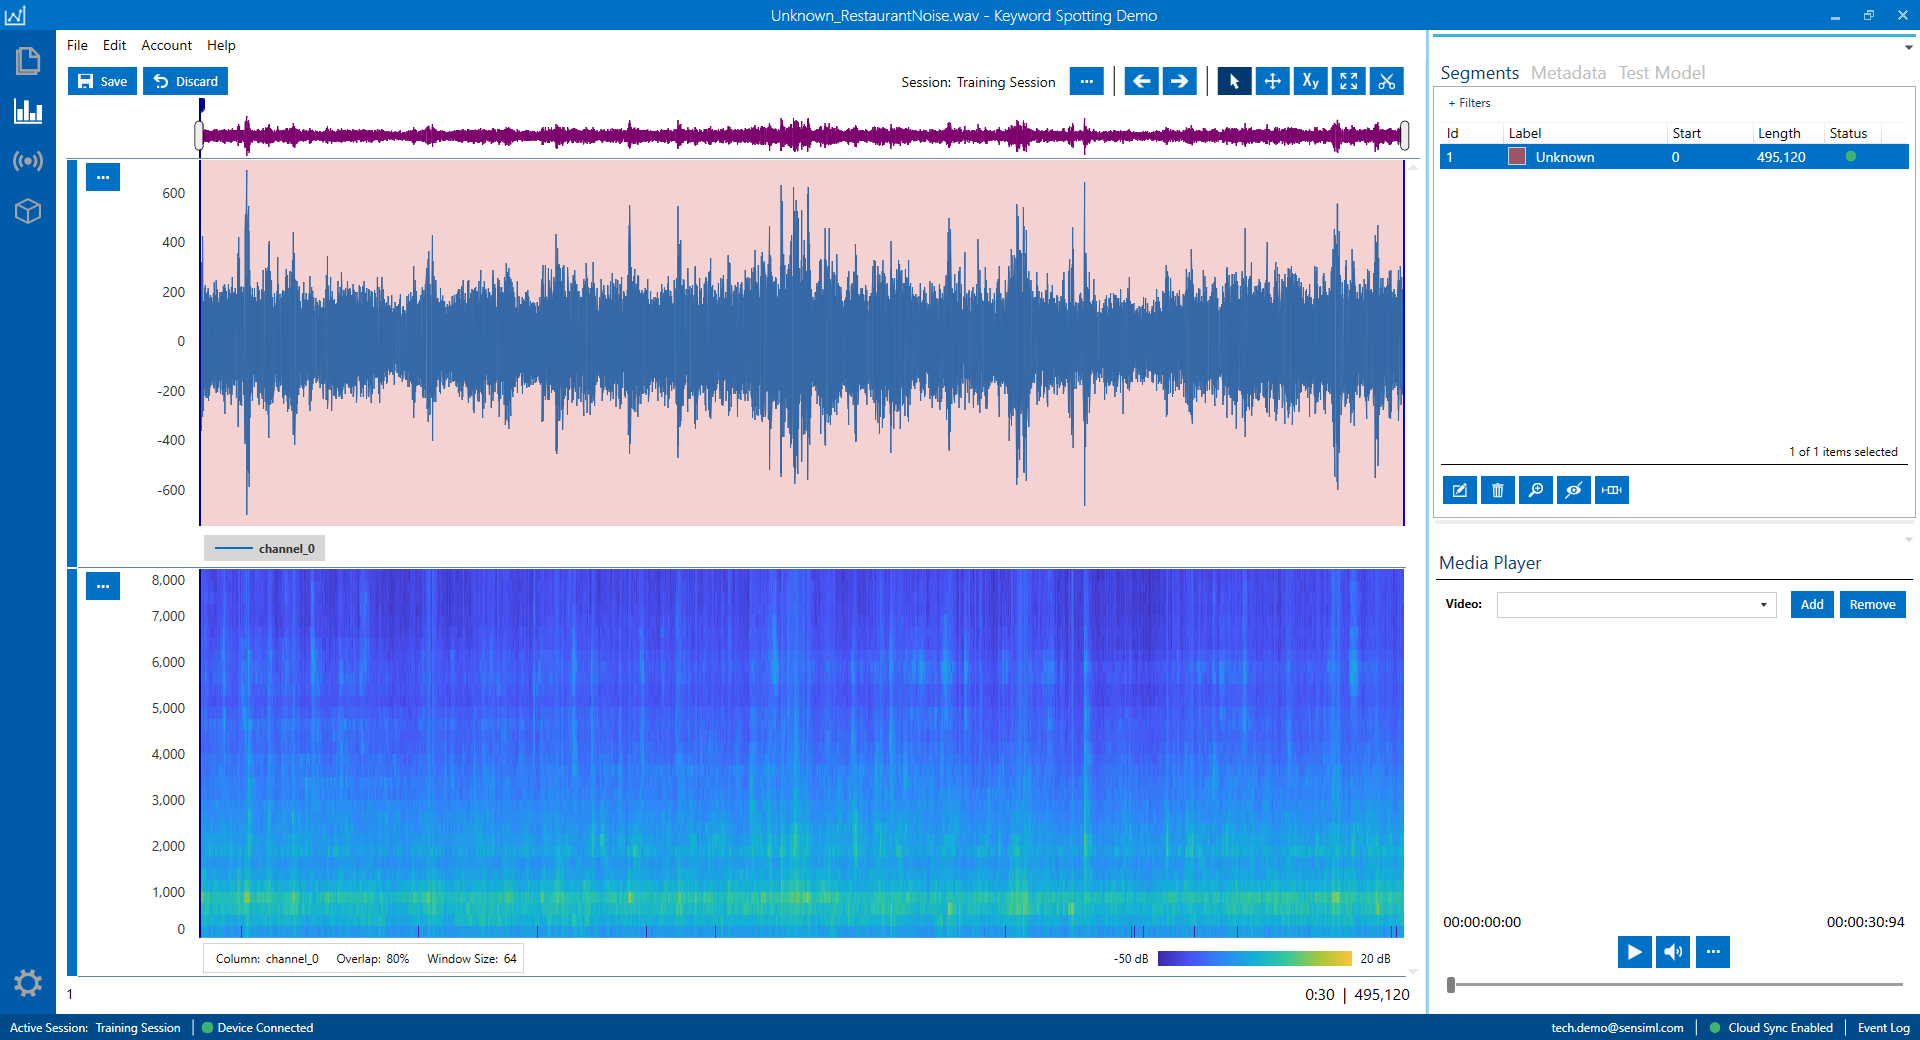Open the Event Log
The height and width of the screenshot is (1040, 1920).
(1883, 1028)
